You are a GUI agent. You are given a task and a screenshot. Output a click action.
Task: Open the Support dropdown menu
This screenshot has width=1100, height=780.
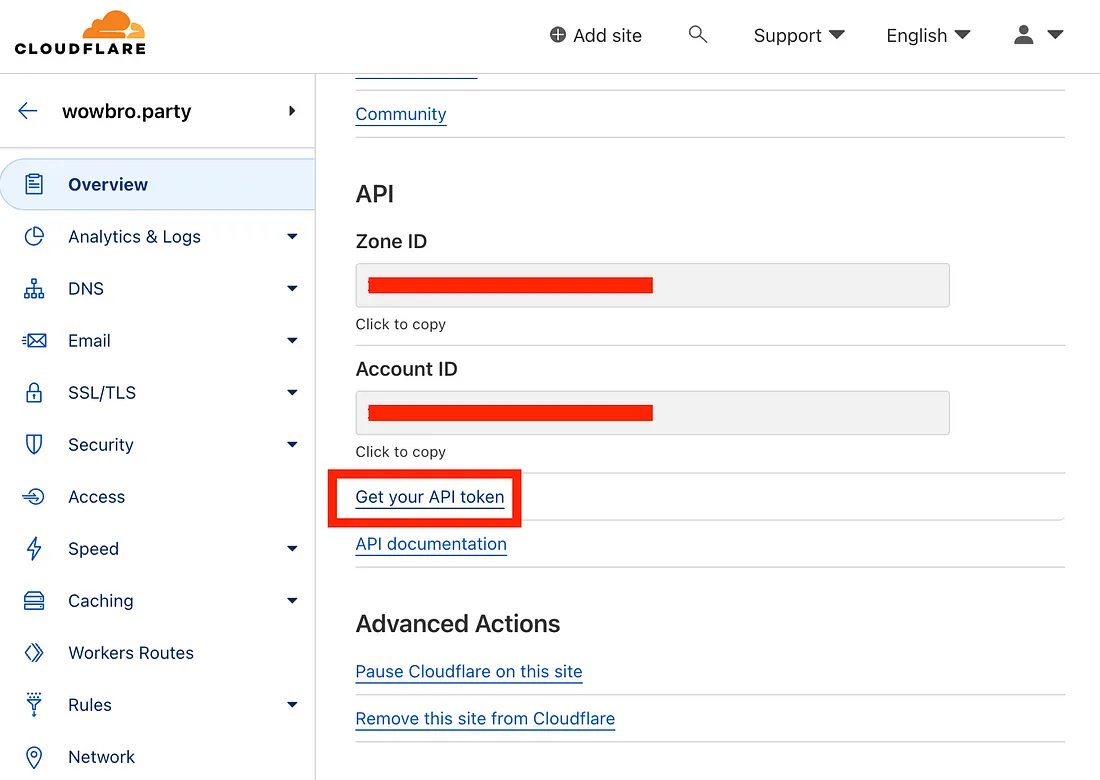point(799,35)
